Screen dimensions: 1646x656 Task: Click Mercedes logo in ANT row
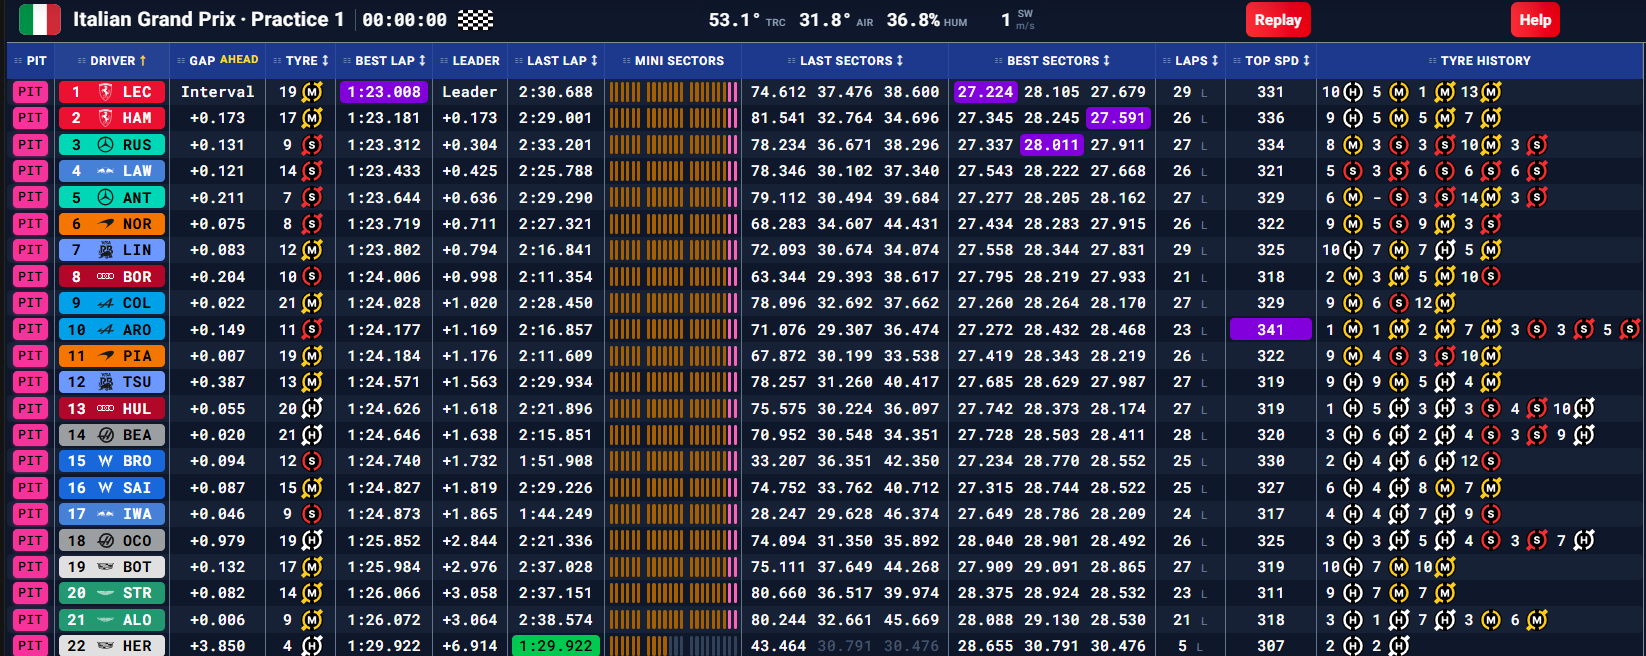point(105,198)
